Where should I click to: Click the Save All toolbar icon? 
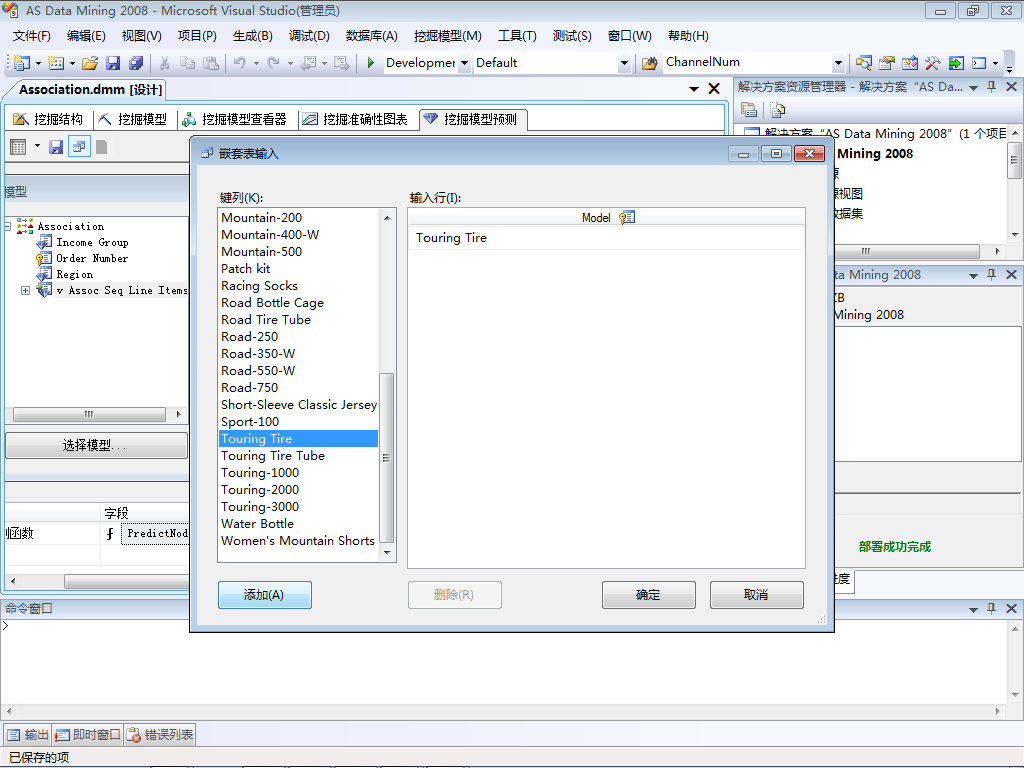tap(136, 63)
